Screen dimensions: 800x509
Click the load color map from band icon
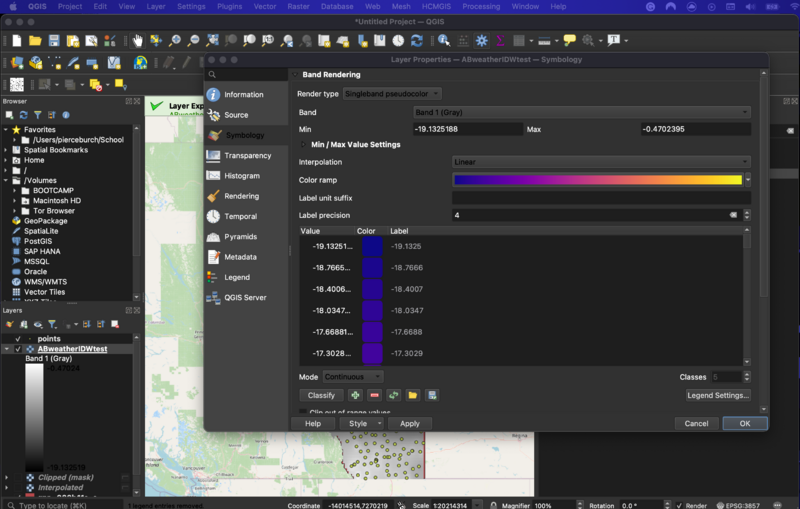[x=393, y=395]
